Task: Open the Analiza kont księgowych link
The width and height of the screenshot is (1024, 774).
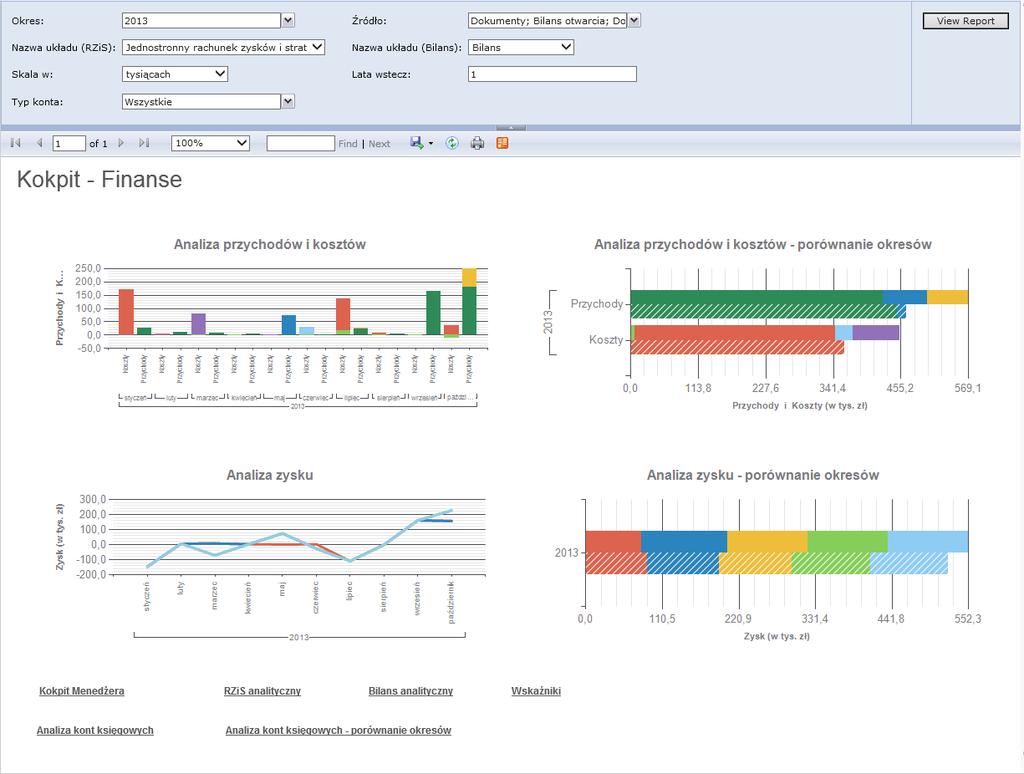Action: pyautogui.click(x=95, y=730)
